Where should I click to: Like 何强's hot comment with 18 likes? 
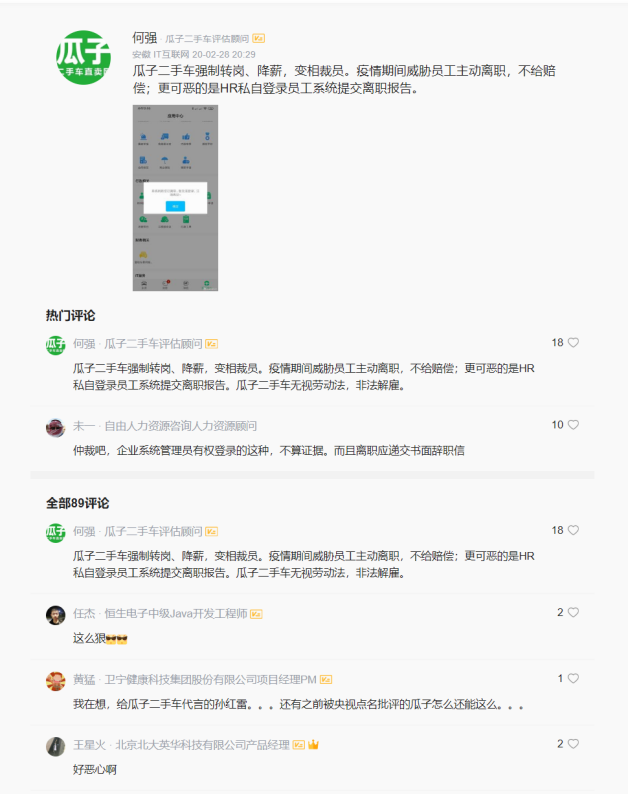[573, 343]
